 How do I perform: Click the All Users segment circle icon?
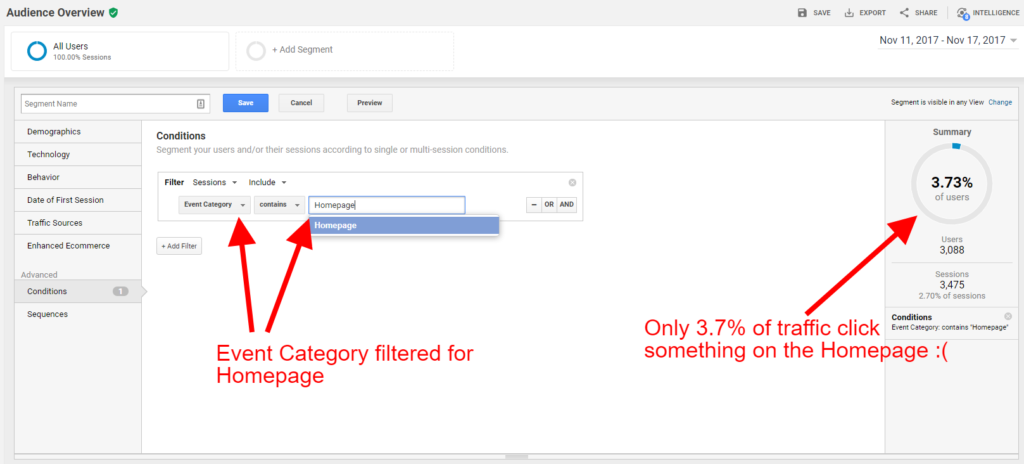[37, 51]
